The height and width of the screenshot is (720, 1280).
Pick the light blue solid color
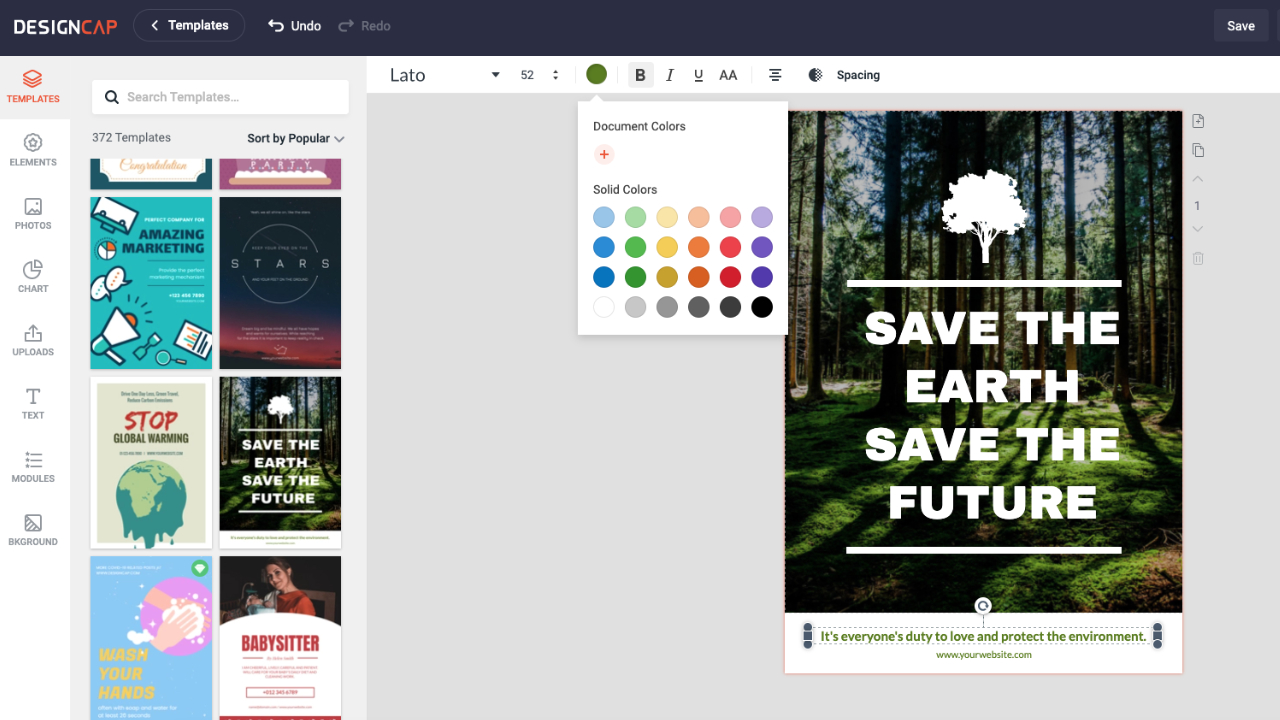click(x=604, y=217)
